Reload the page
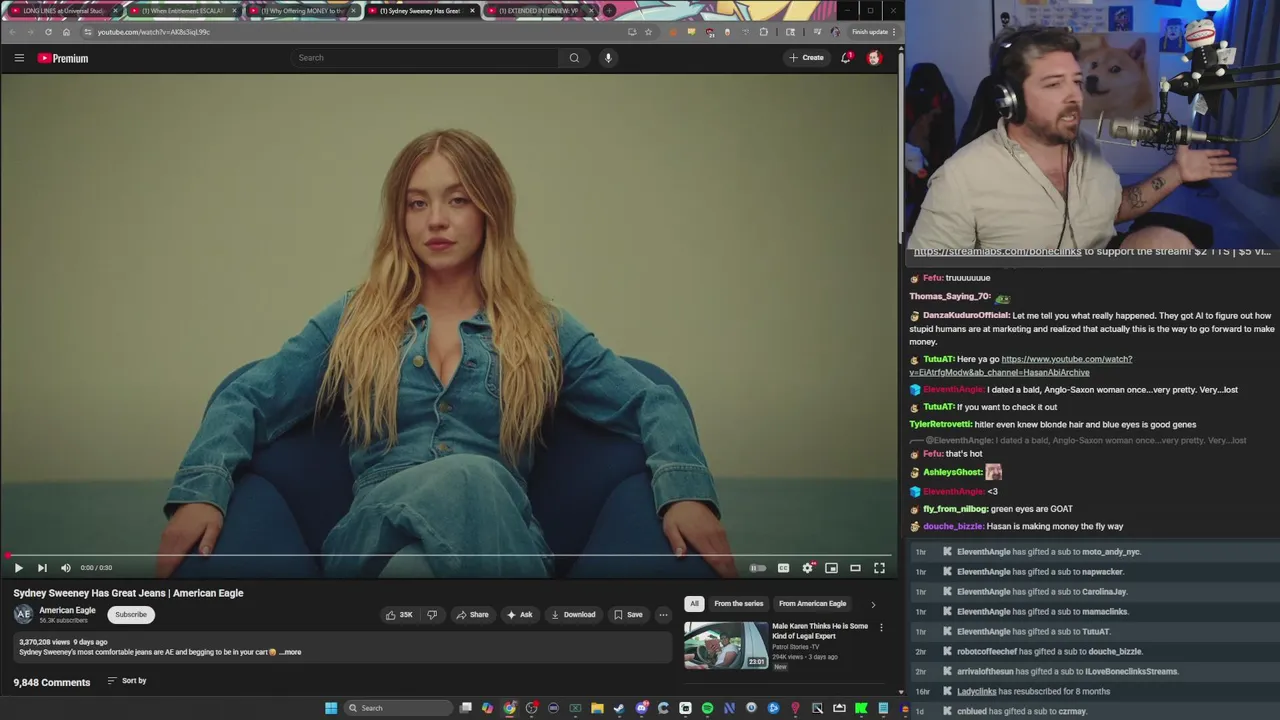This screenshot has width=1280, height=720. click(x=48, y=32)
